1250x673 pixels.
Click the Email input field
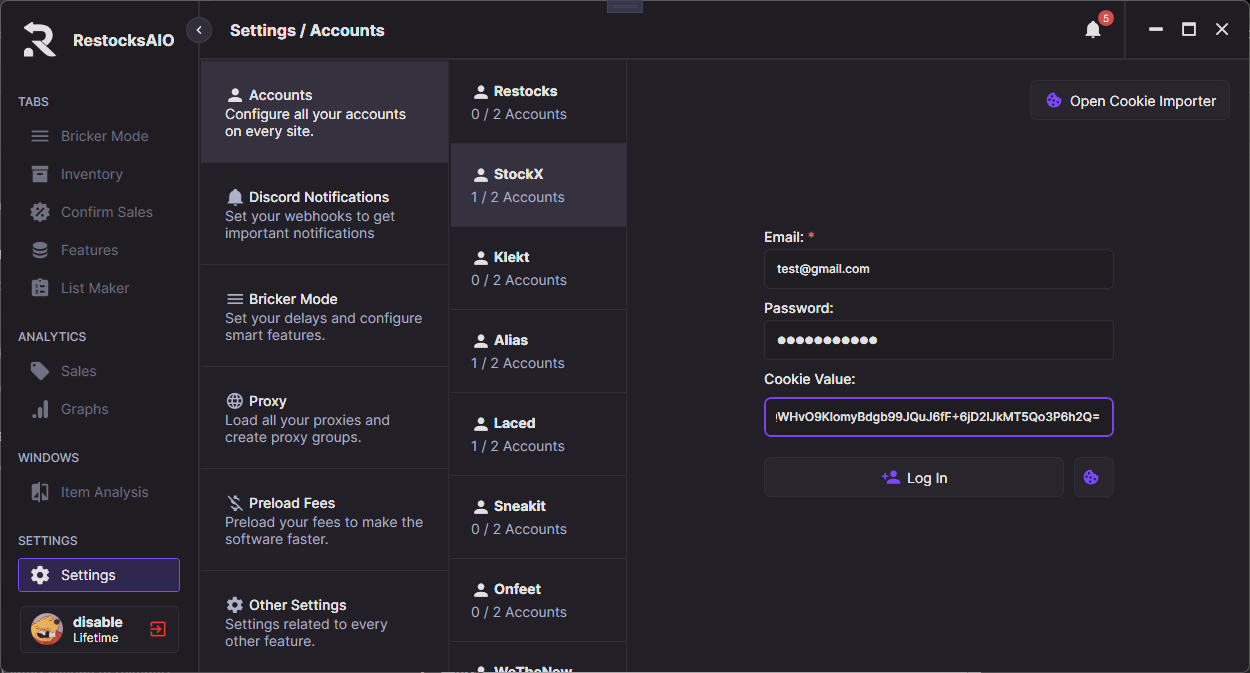tap(938, 269)
